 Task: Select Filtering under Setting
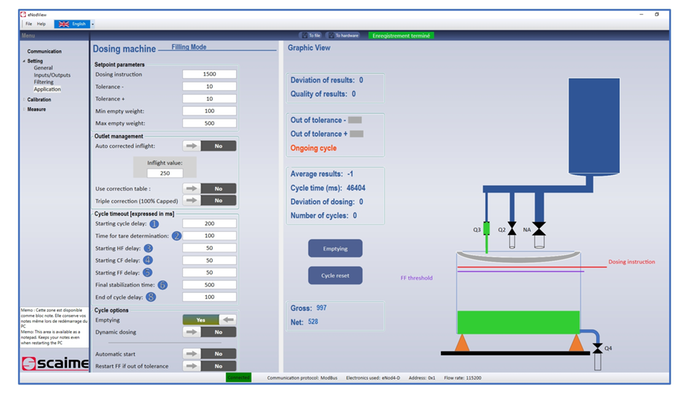[43, 82]
